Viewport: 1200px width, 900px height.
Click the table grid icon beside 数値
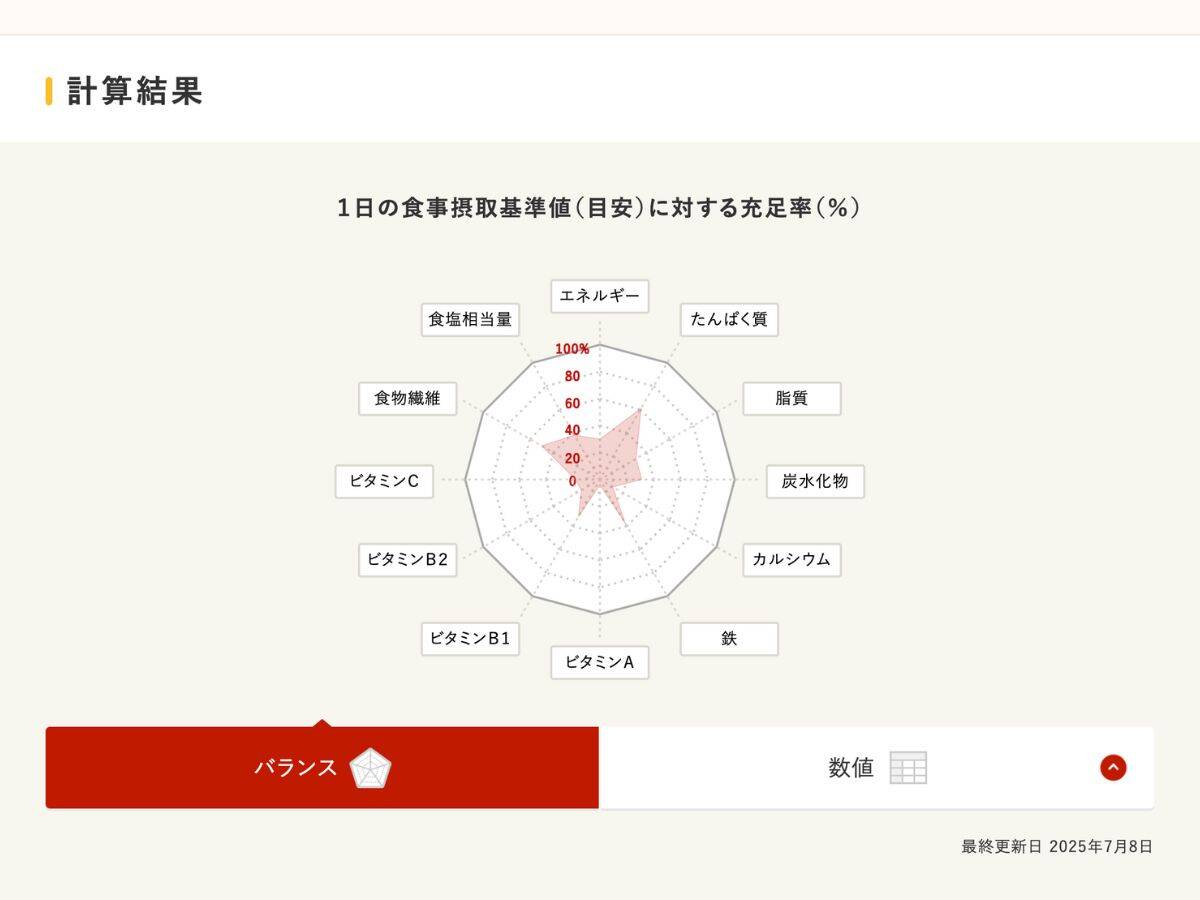[908, 768]
